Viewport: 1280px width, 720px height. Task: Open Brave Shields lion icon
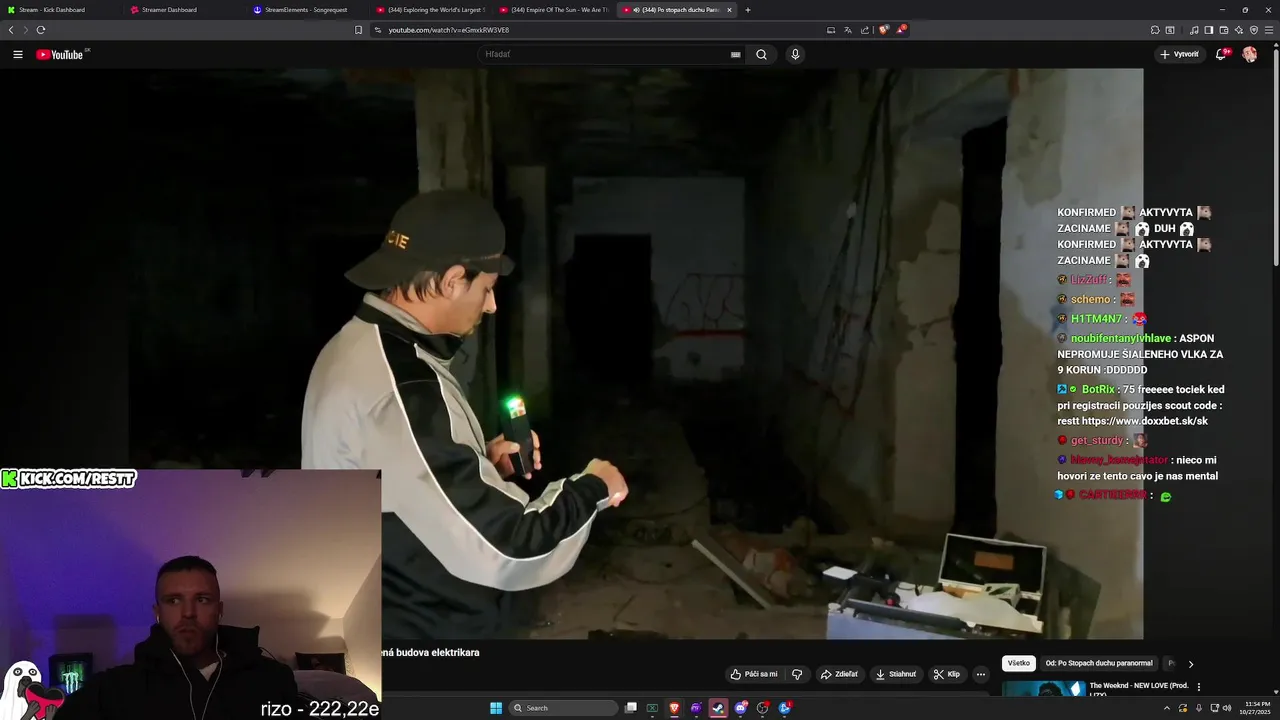884,30
